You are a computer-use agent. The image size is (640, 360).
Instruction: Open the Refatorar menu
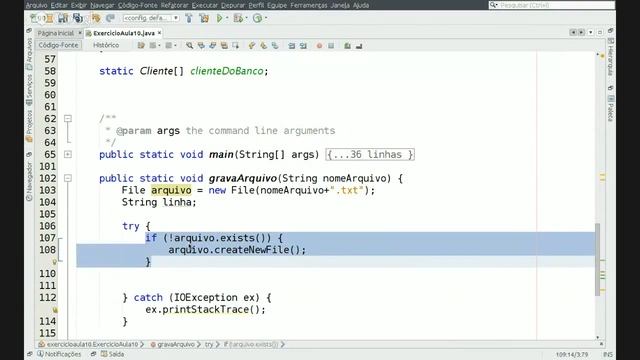(x=174, y=5)
